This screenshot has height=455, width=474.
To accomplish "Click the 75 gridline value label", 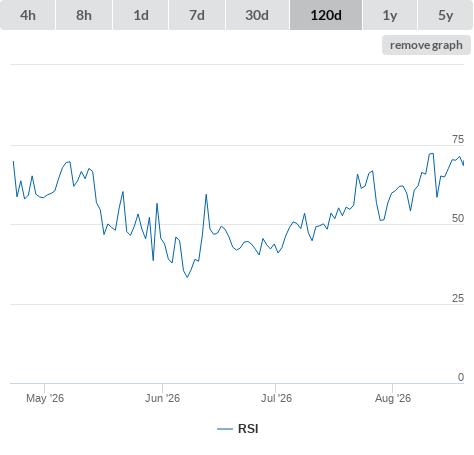I will 458,139.
